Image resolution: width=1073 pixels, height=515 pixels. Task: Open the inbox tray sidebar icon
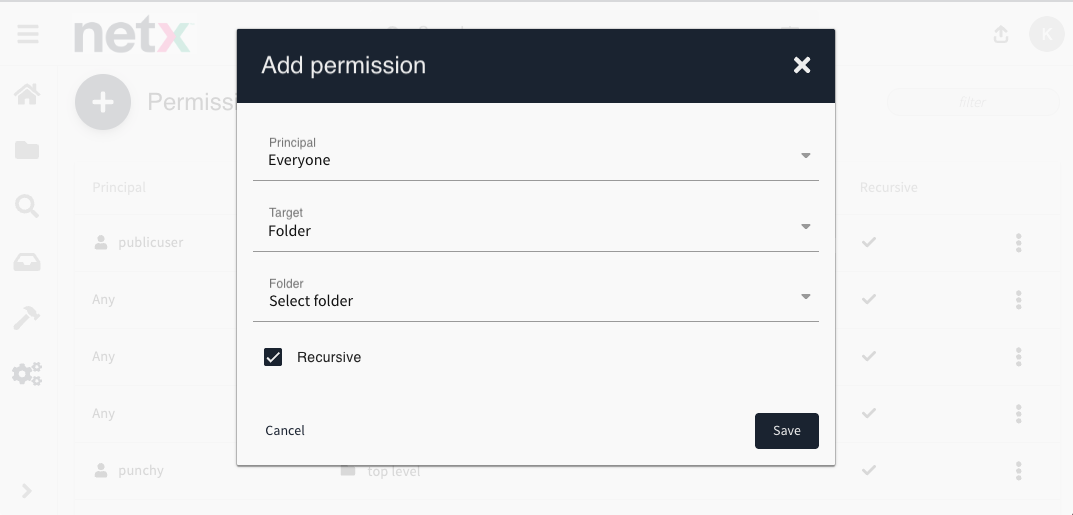(x=27, y=262)
